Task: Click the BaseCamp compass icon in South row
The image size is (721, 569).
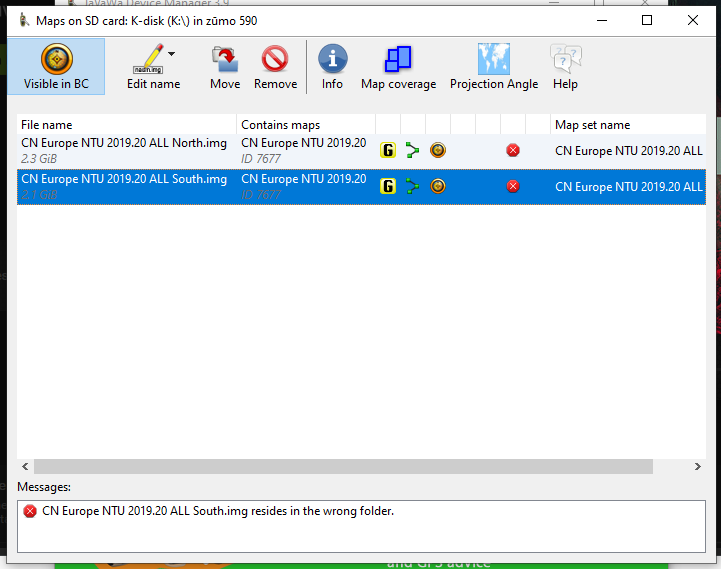Action: (x=438, y=186)
